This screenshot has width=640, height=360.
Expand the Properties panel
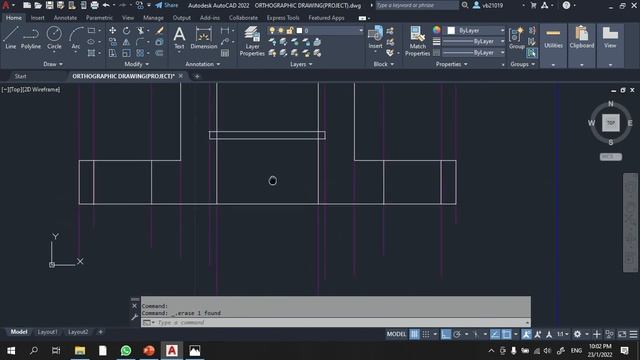[x=452, y=64]
